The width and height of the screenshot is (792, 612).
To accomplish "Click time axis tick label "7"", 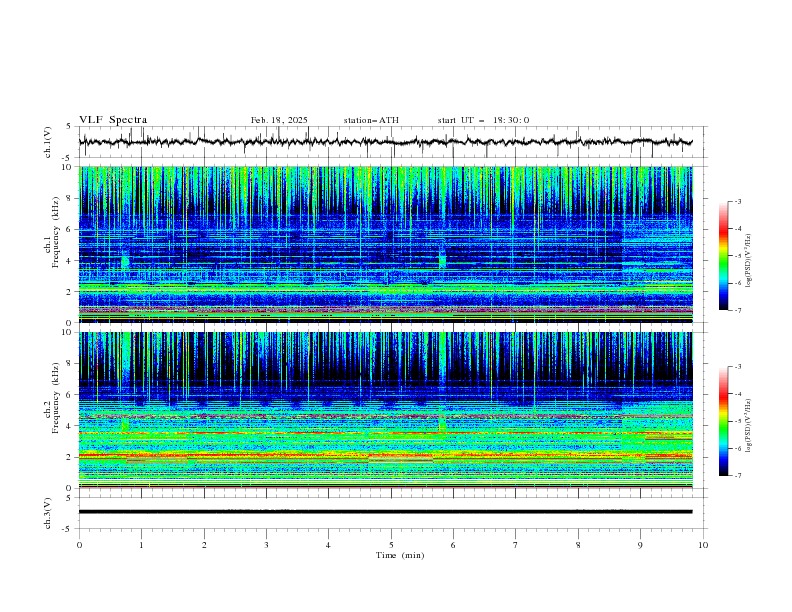I will pyautogui.click(x=516, y=545).
